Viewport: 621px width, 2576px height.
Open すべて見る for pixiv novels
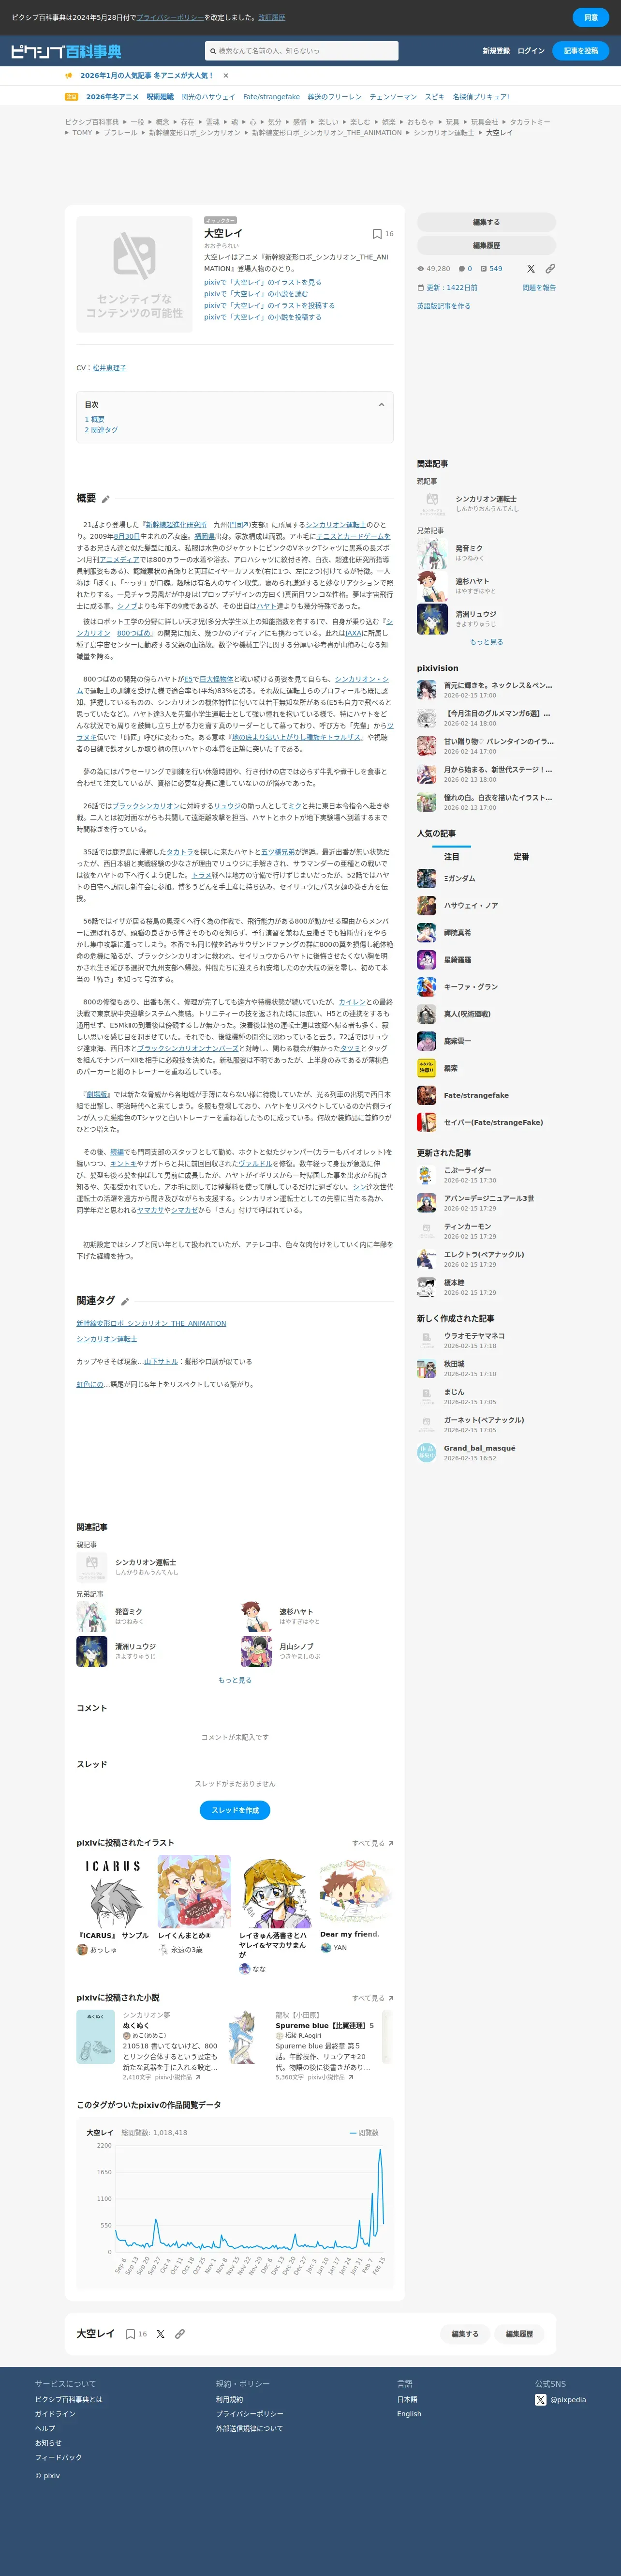tap(373, 1998)
